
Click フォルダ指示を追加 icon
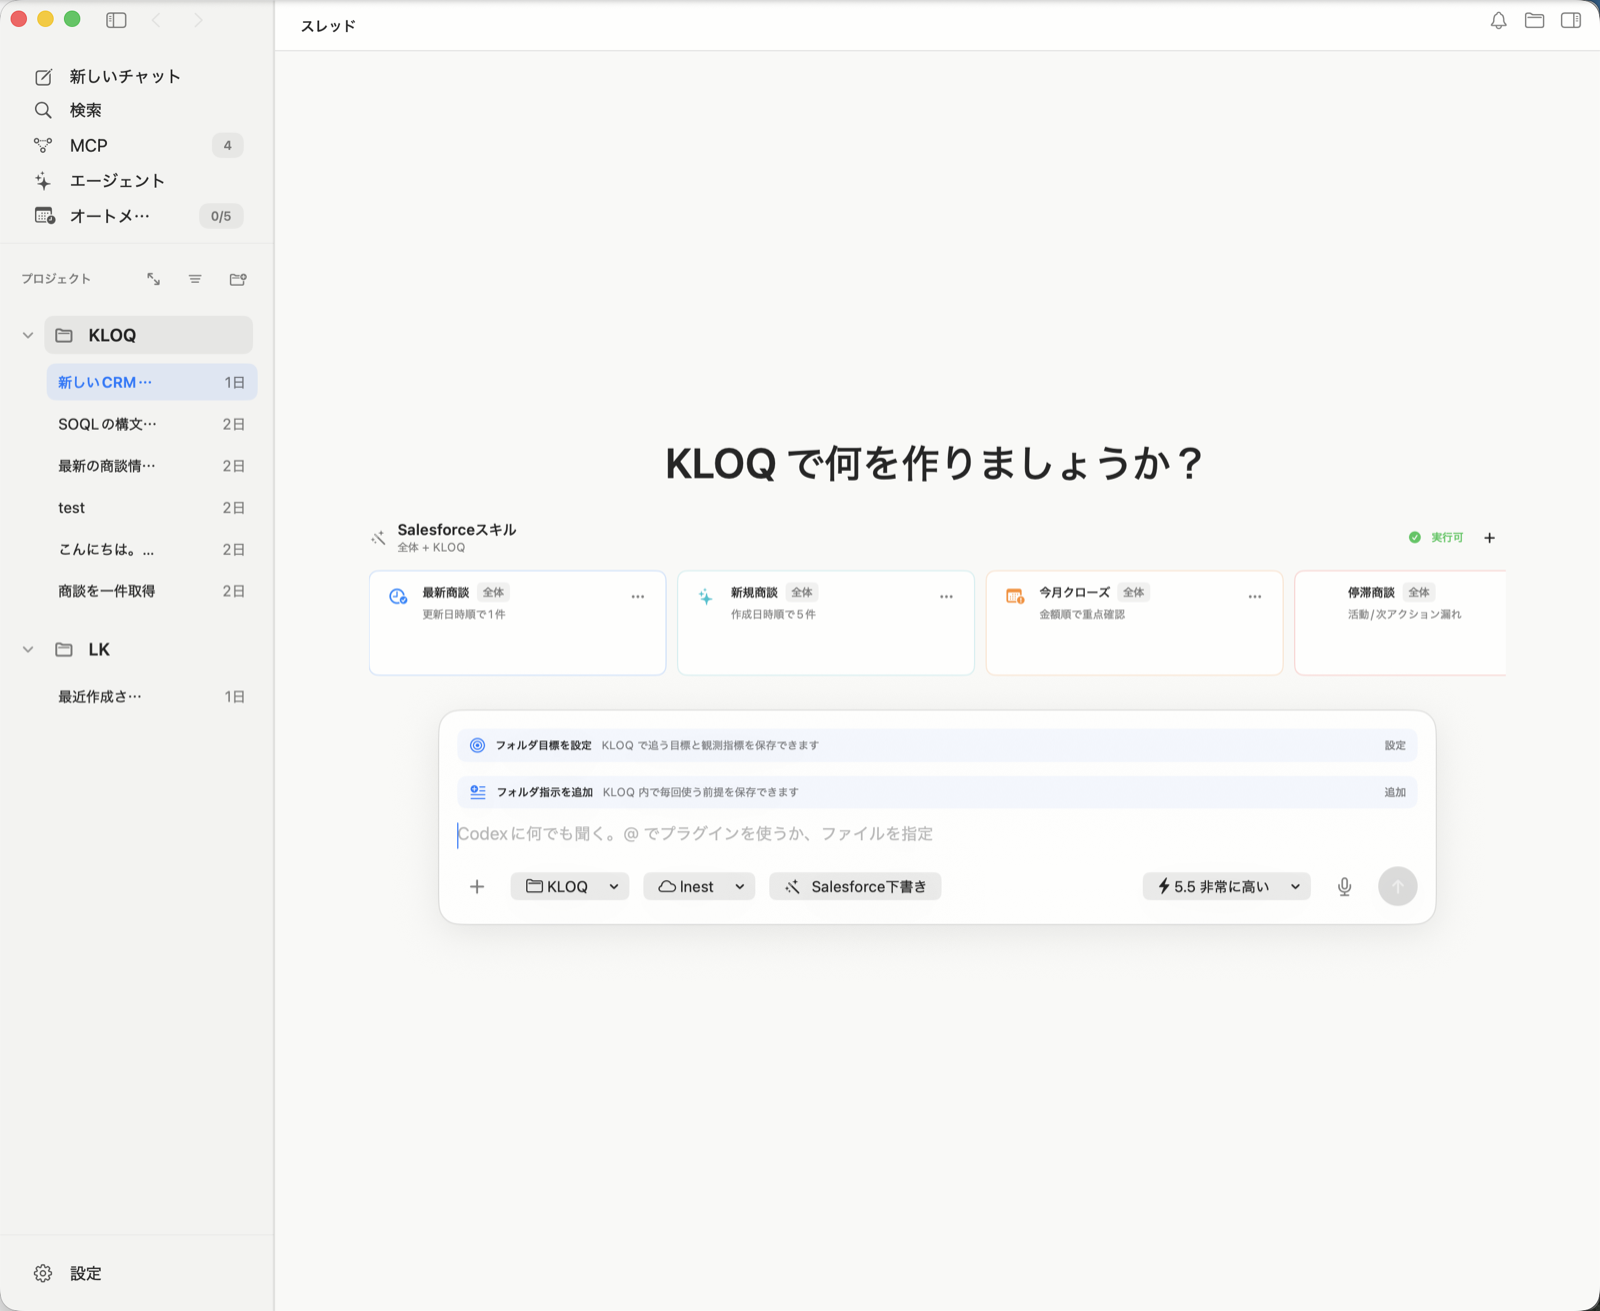click(x=478, y=792)
